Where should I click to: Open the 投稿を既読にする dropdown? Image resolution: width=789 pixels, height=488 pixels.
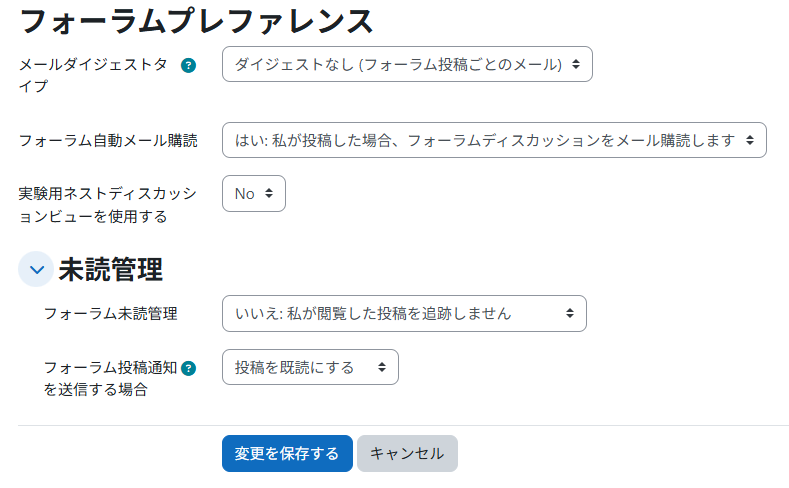310,367
